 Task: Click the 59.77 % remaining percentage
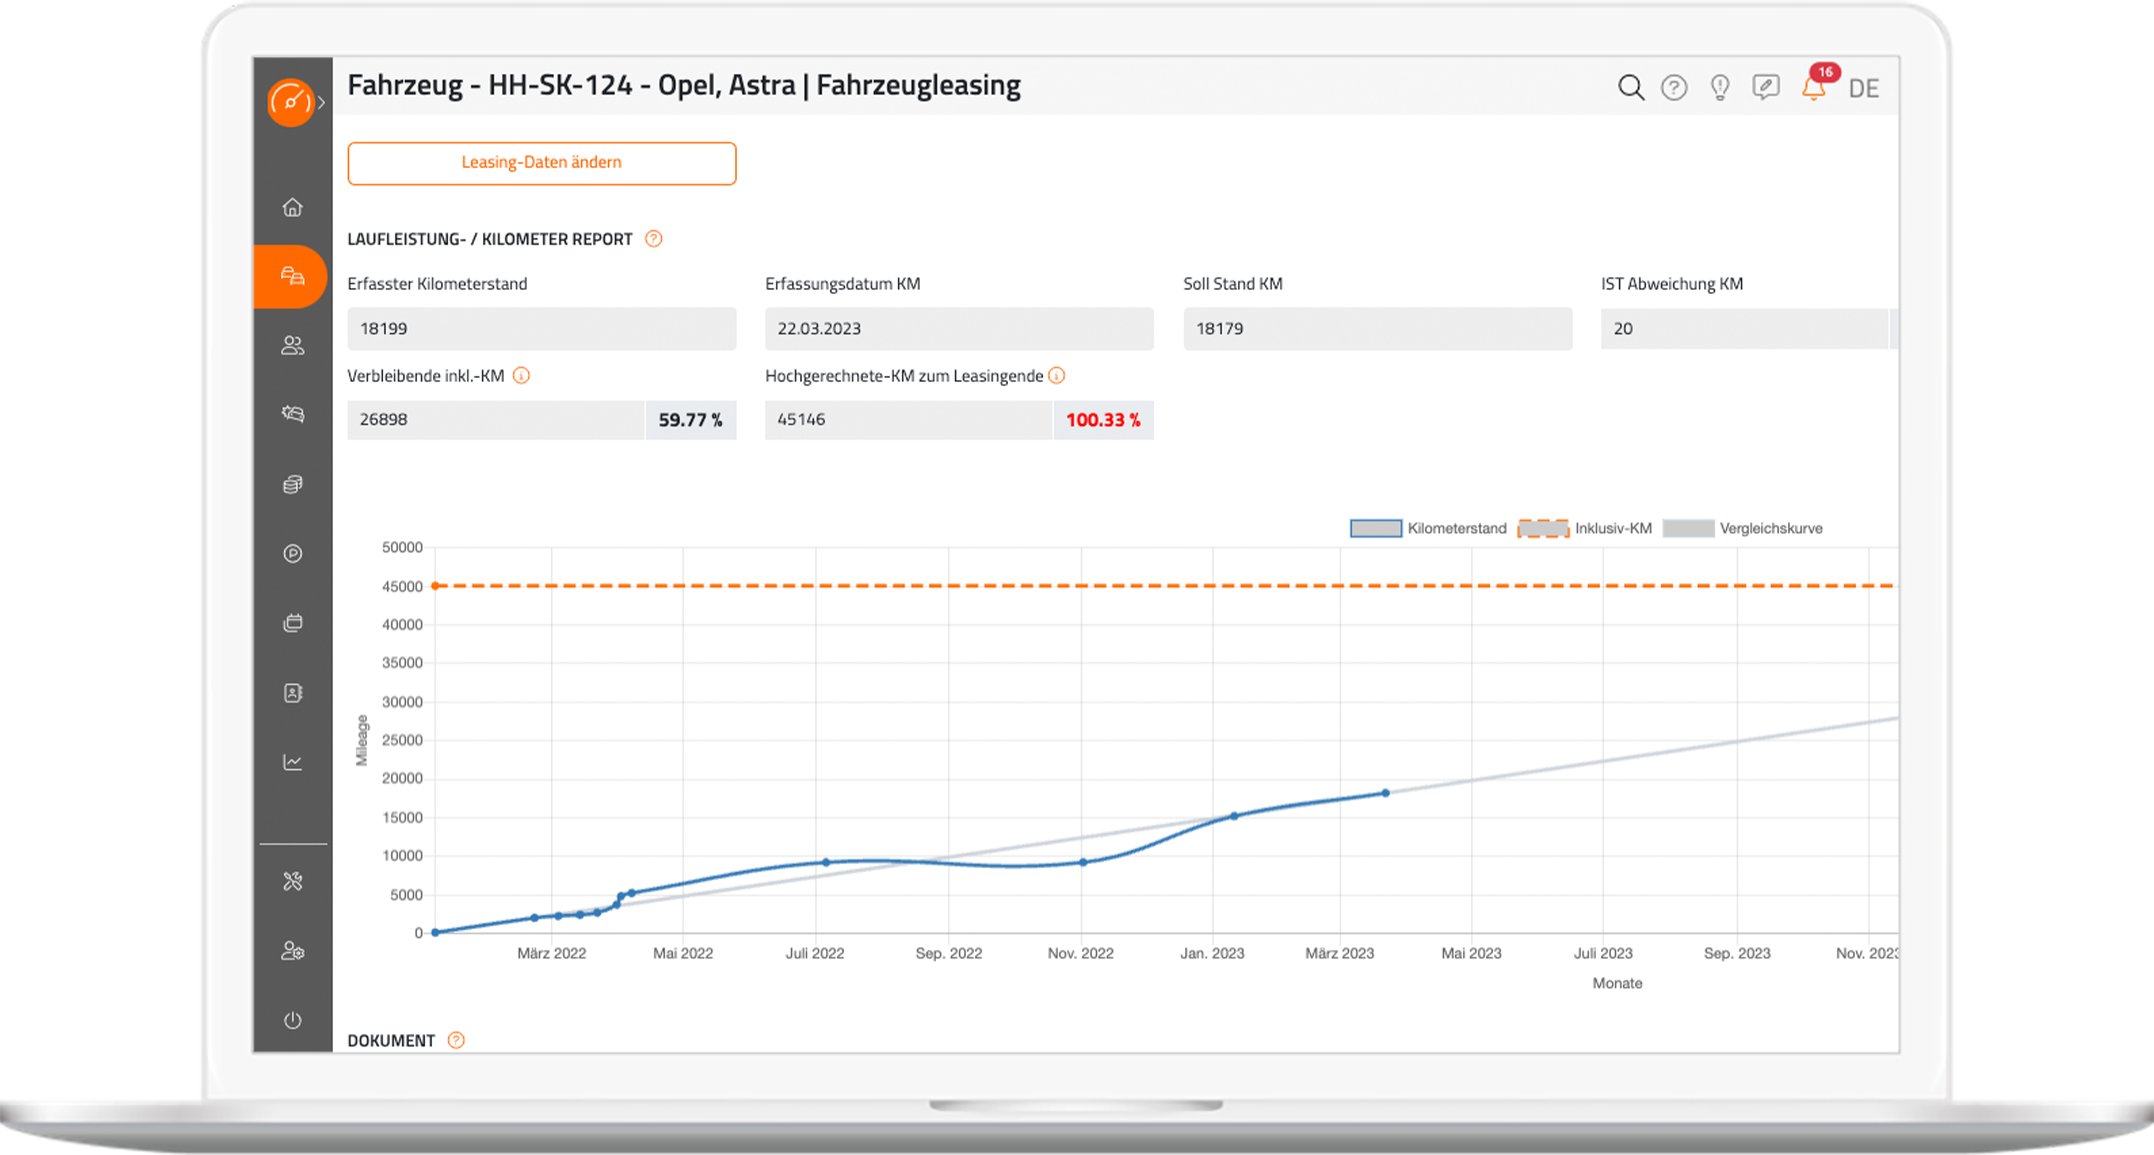click(x=690, y=420)
